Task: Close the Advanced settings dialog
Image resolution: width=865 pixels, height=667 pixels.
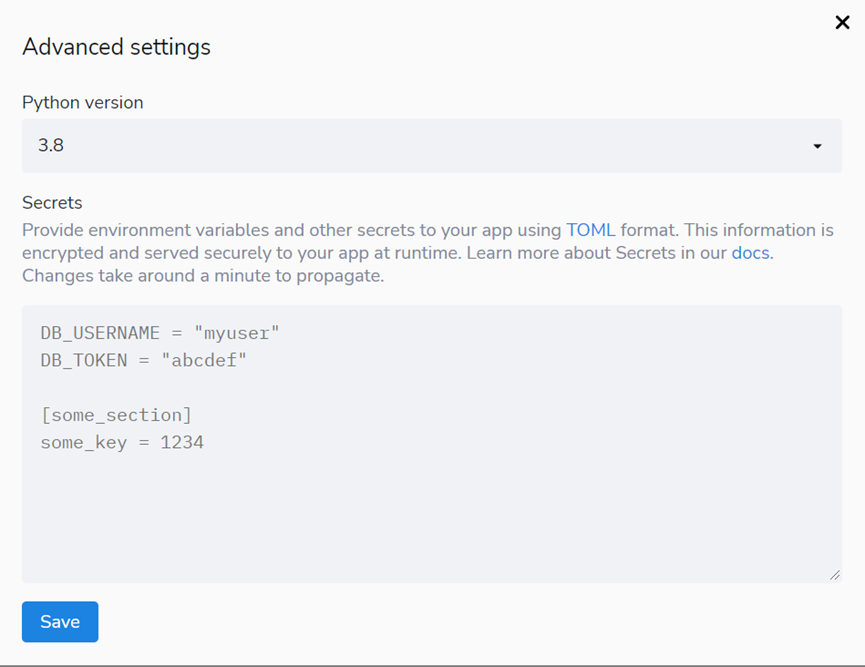Action: click(842, 23)
